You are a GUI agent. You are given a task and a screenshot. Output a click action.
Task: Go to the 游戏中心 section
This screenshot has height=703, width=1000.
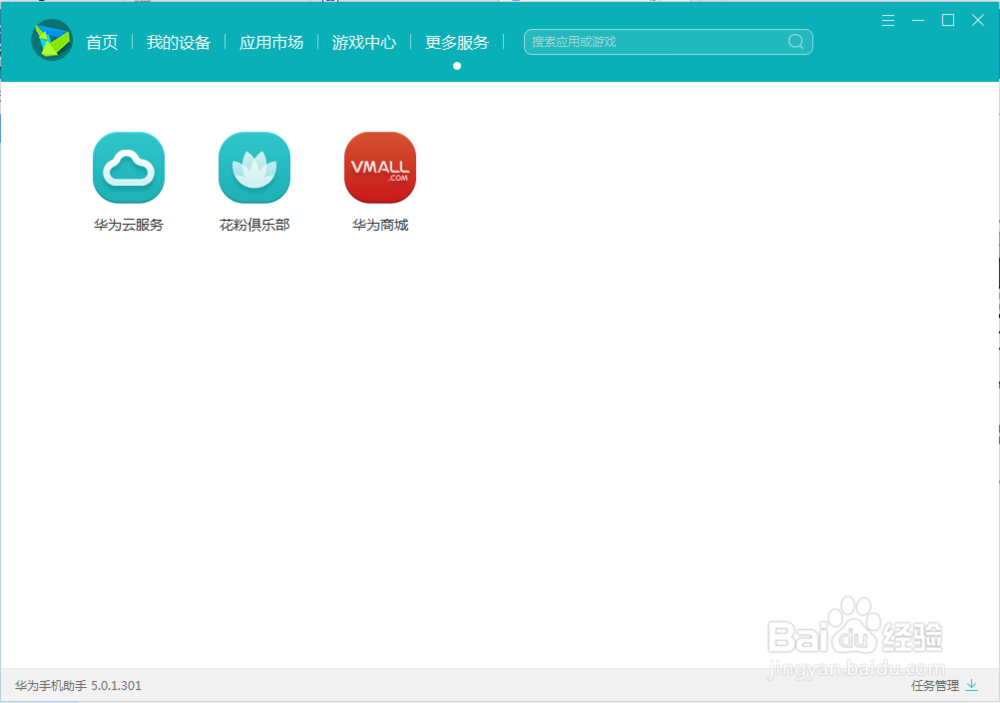pos(363,42)
